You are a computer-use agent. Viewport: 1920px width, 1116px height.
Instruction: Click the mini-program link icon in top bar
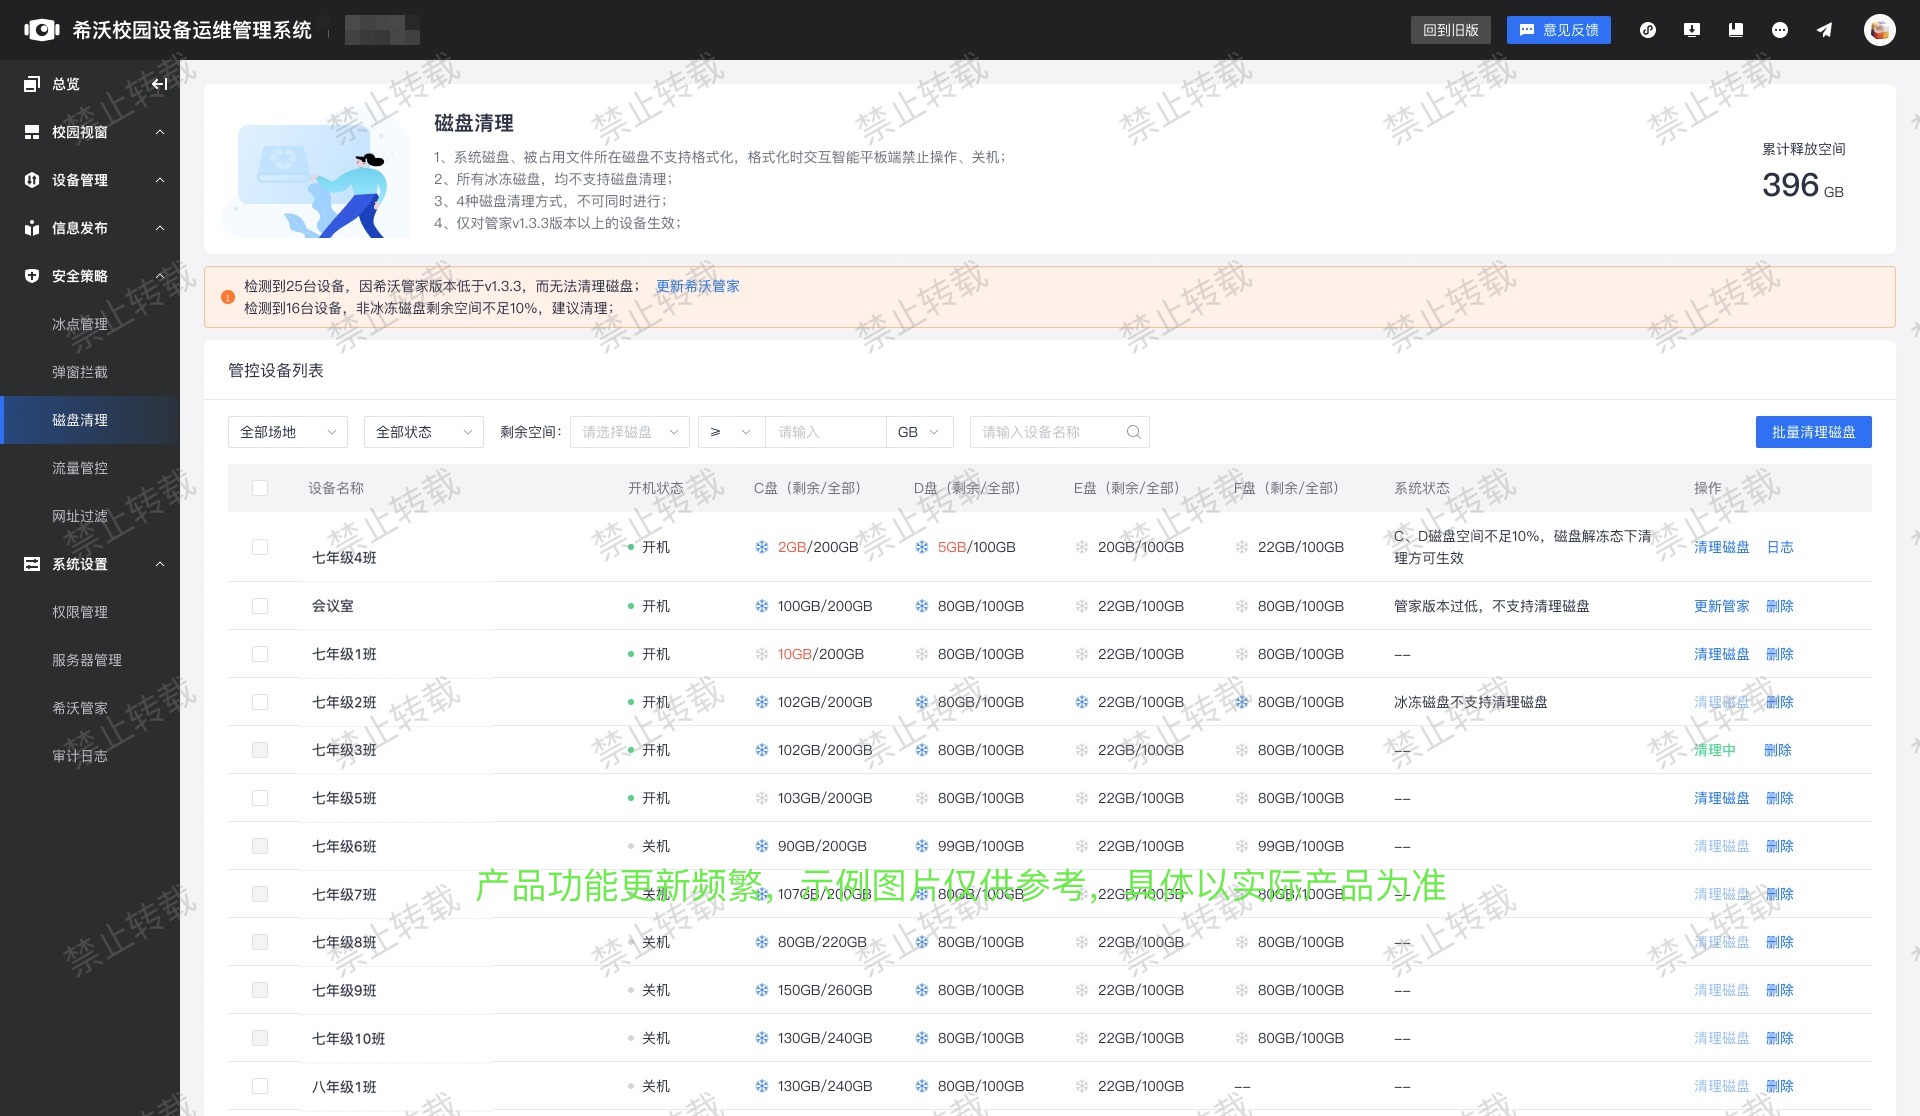point(1648,30)
